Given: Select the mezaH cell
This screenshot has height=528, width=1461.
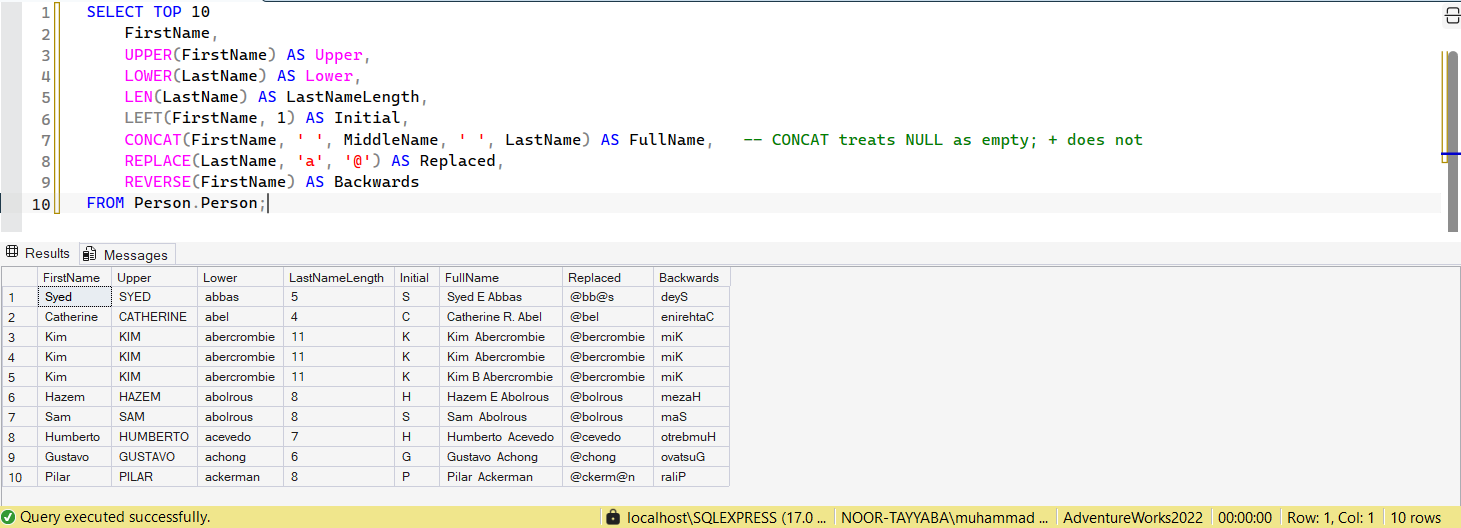Looking at the screenshot, I should coord(691,397).
